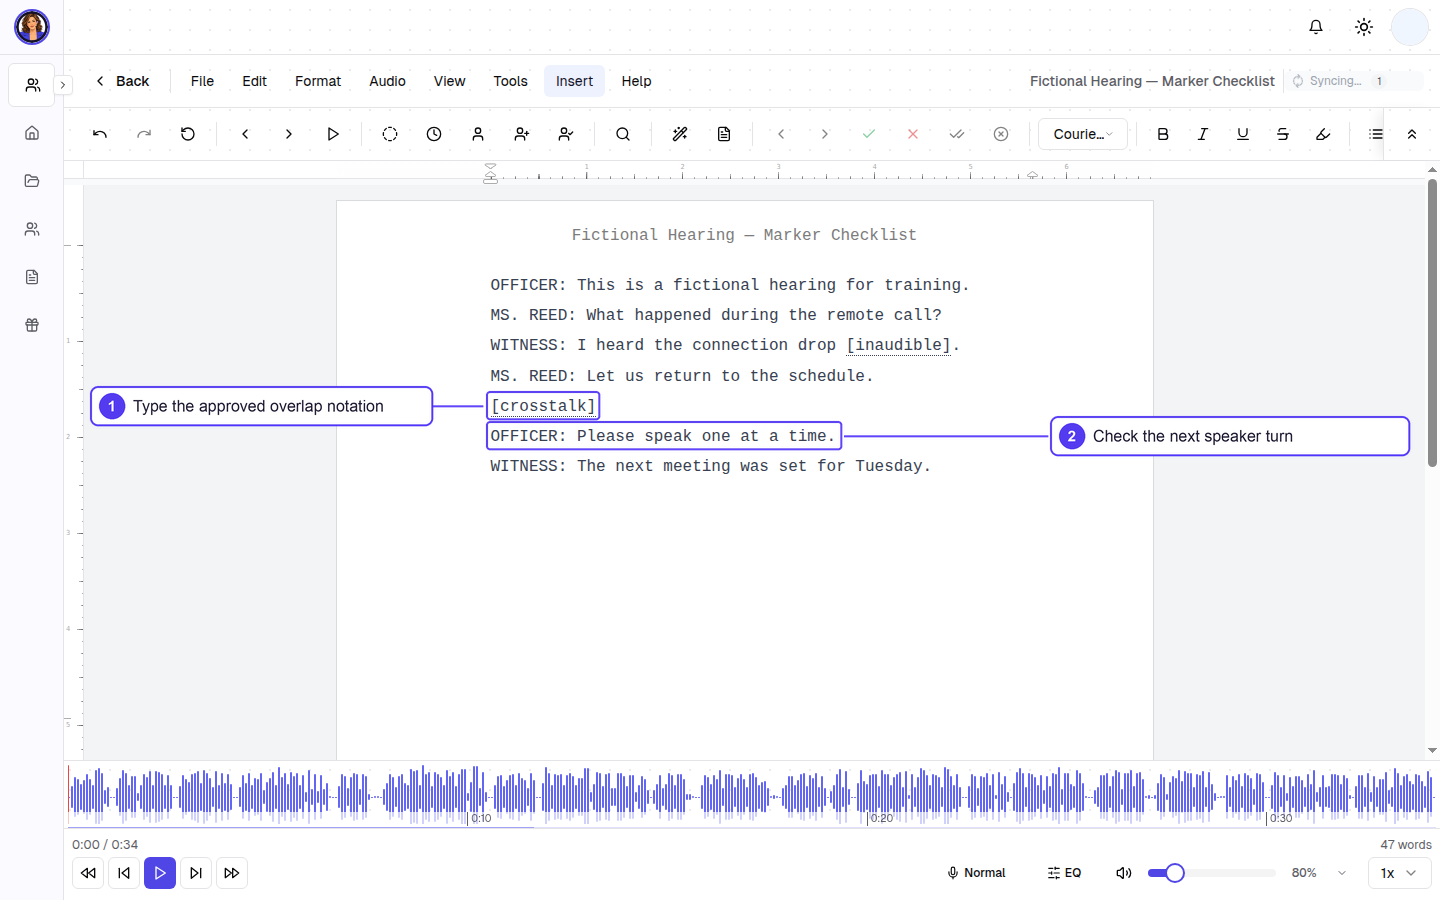
Task: Expand the left sidebar chevron
Action: click(x=63, y=85)
